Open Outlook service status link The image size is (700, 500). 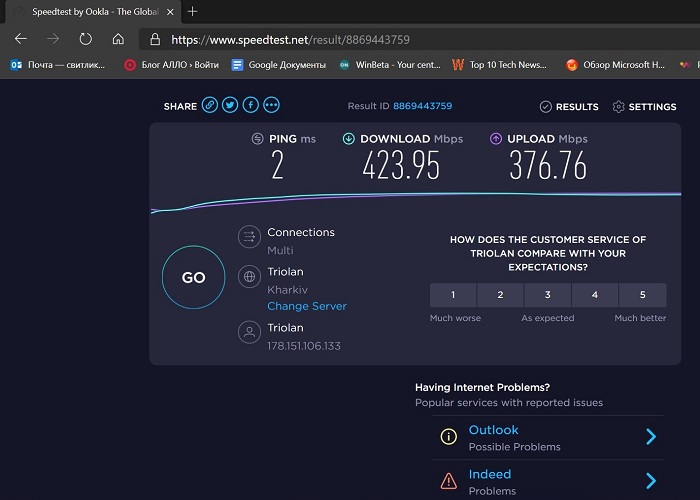[x=493, y=430]
